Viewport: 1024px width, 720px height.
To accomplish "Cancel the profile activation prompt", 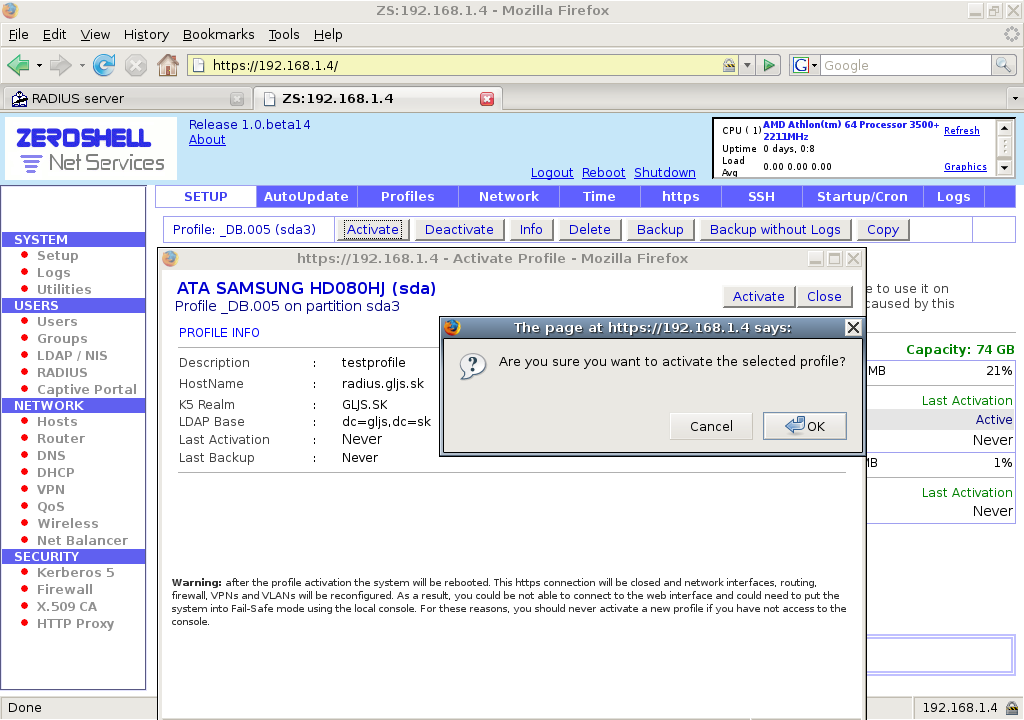I will point(711,426).
